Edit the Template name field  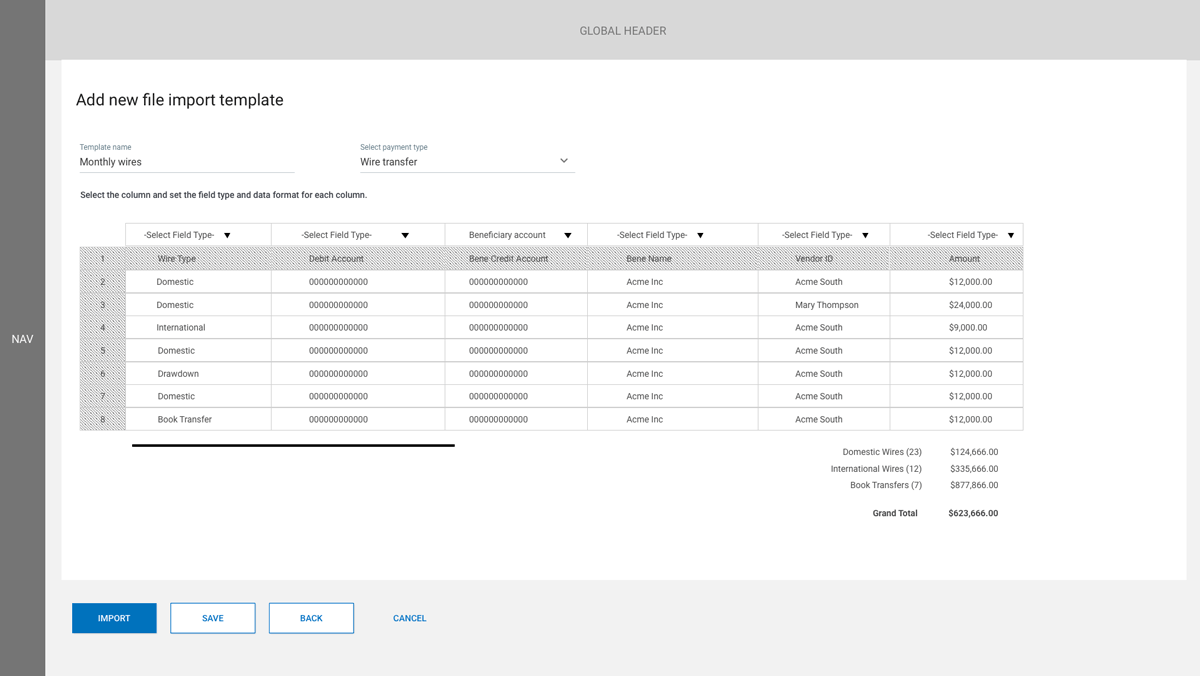point(187,162)
